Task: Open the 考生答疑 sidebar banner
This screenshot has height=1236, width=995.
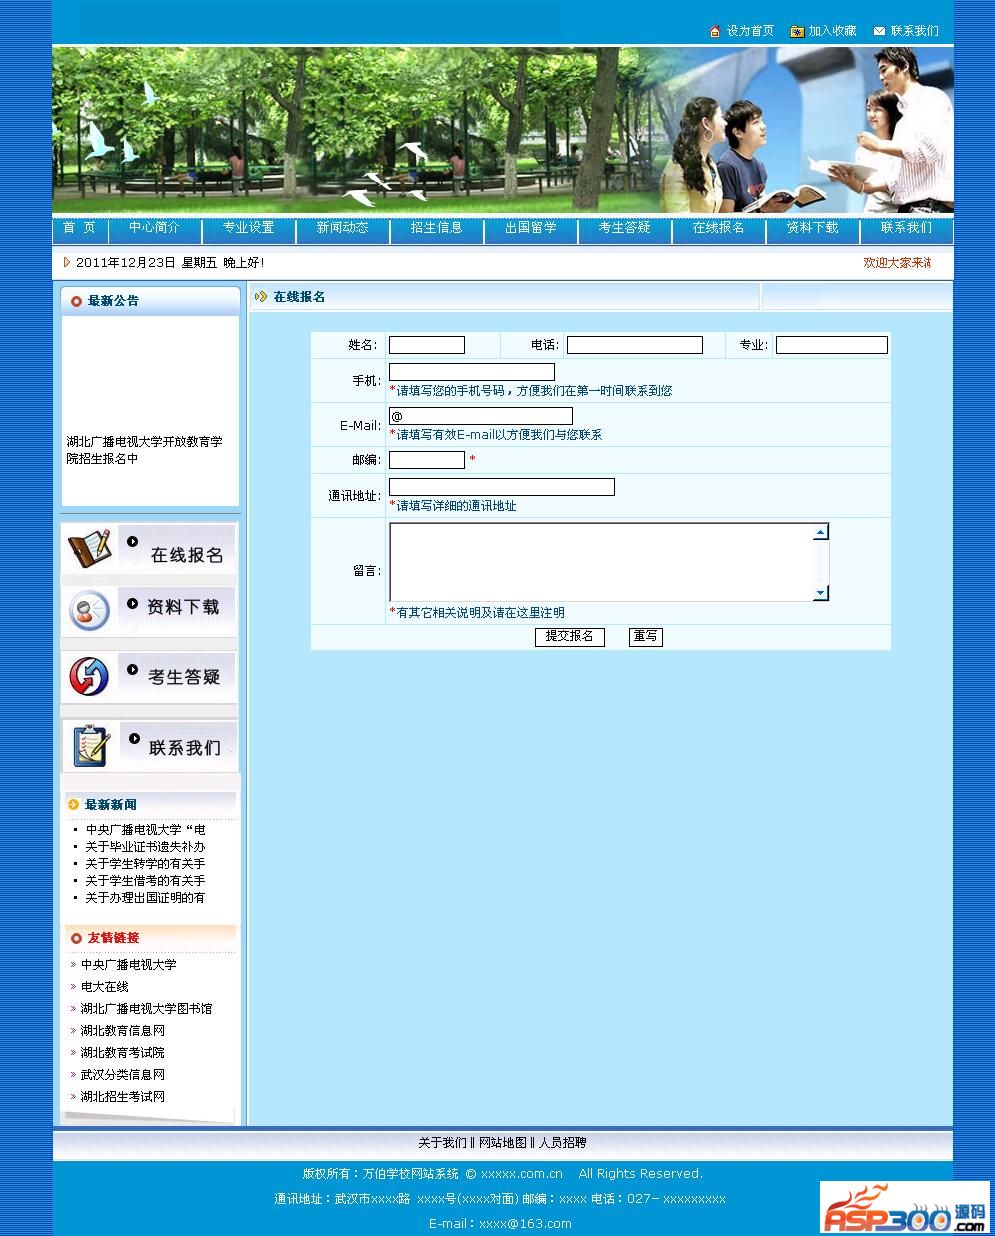Action: tap(150, 677)
